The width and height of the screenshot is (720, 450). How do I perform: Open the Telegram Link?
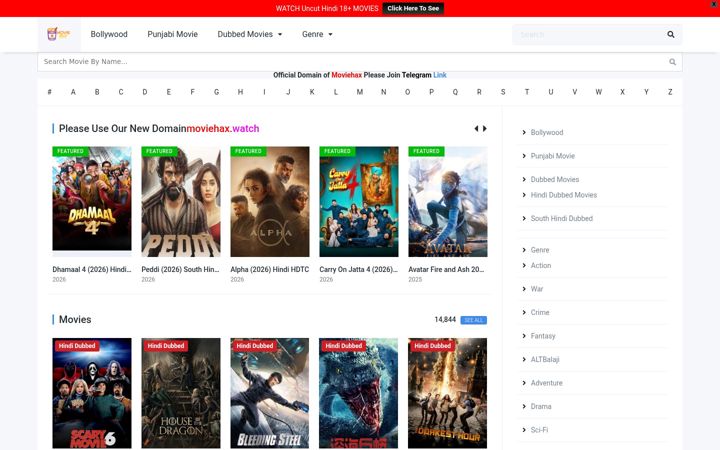pyautogui.click(x=439, y=75)
